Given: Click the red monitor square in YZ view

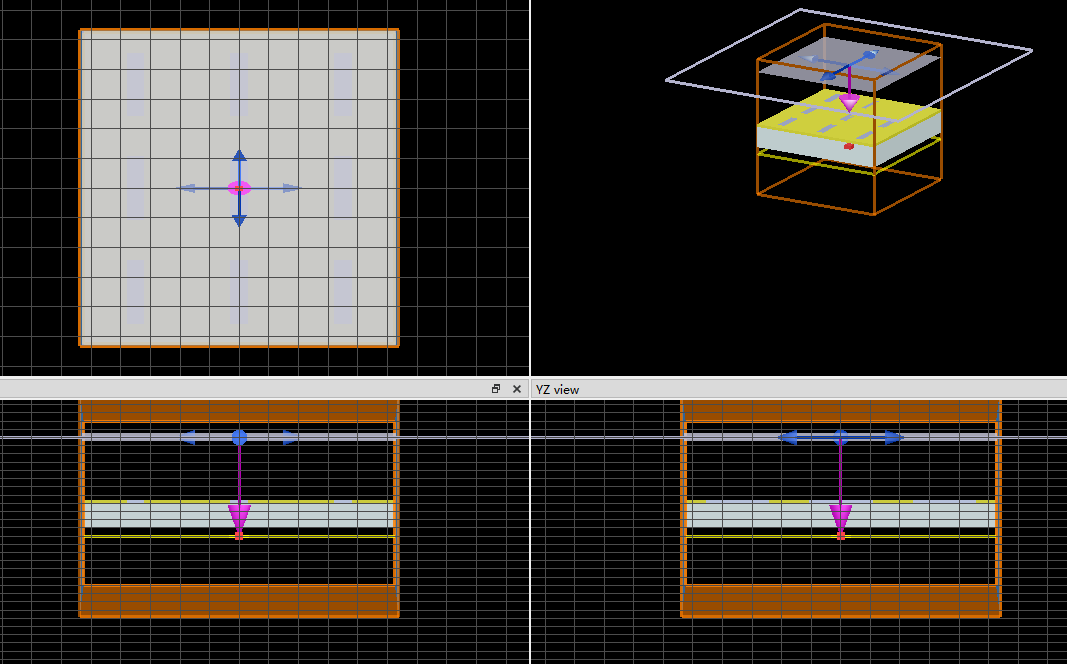Looking at the screenshot, I should [840, 536].
